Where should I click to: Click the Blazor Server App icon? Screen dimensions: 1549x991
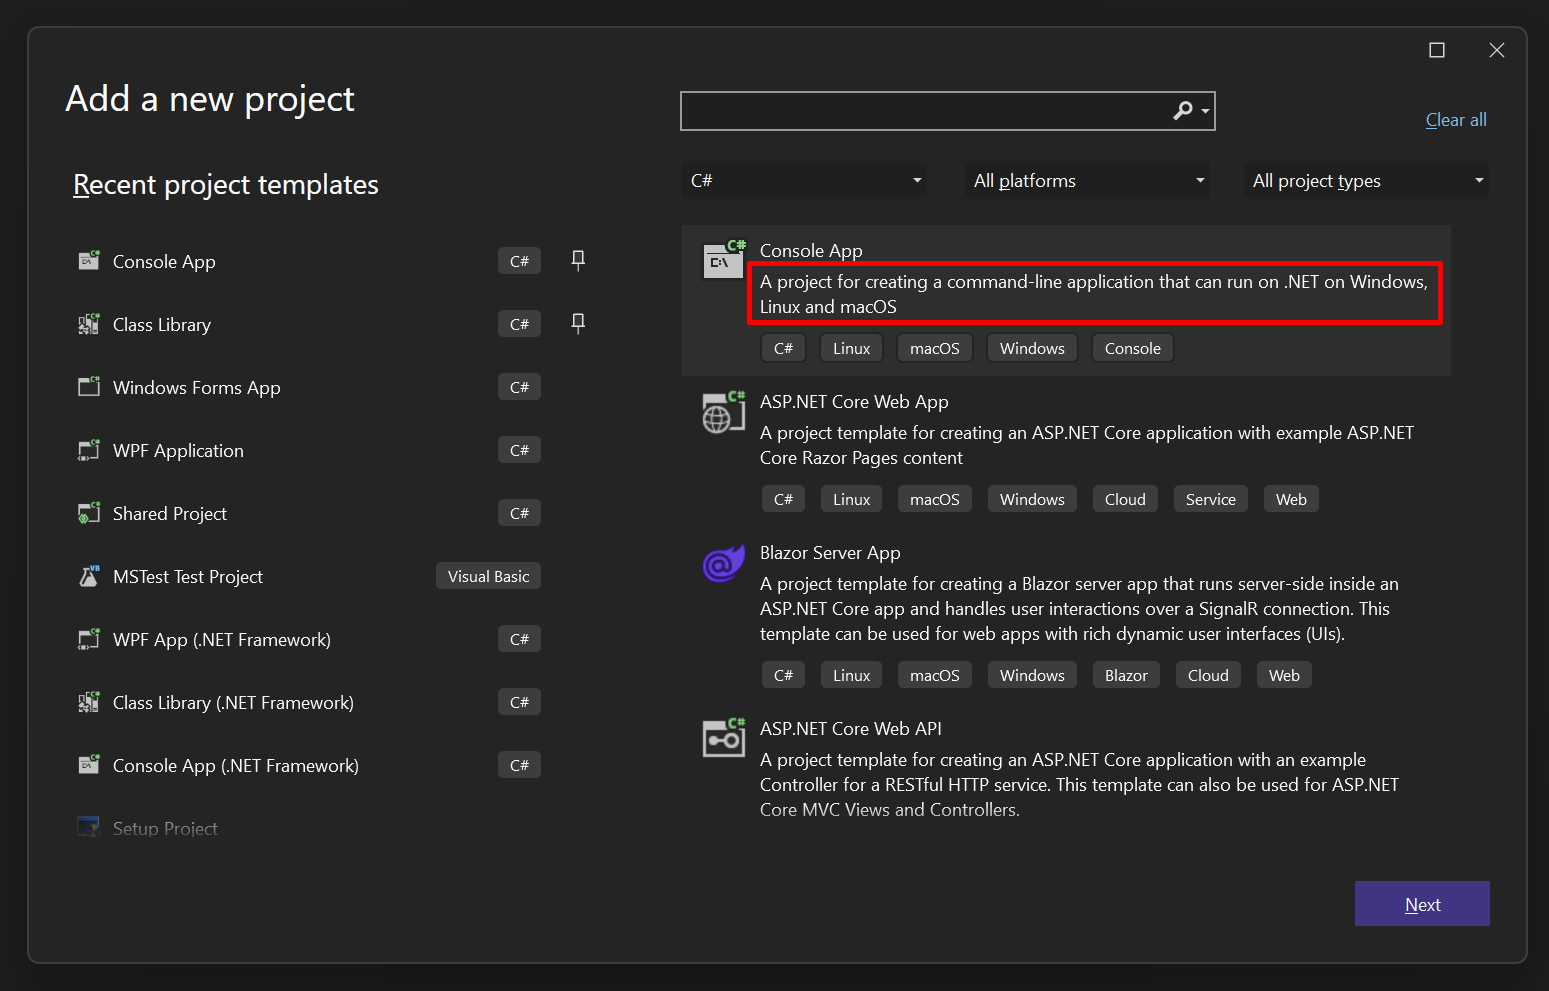pos(723,562)
